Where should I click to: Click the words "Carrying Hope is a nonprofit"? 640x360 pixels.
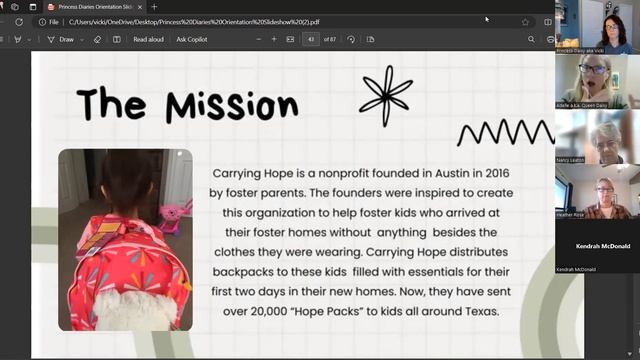pos(291,173)
